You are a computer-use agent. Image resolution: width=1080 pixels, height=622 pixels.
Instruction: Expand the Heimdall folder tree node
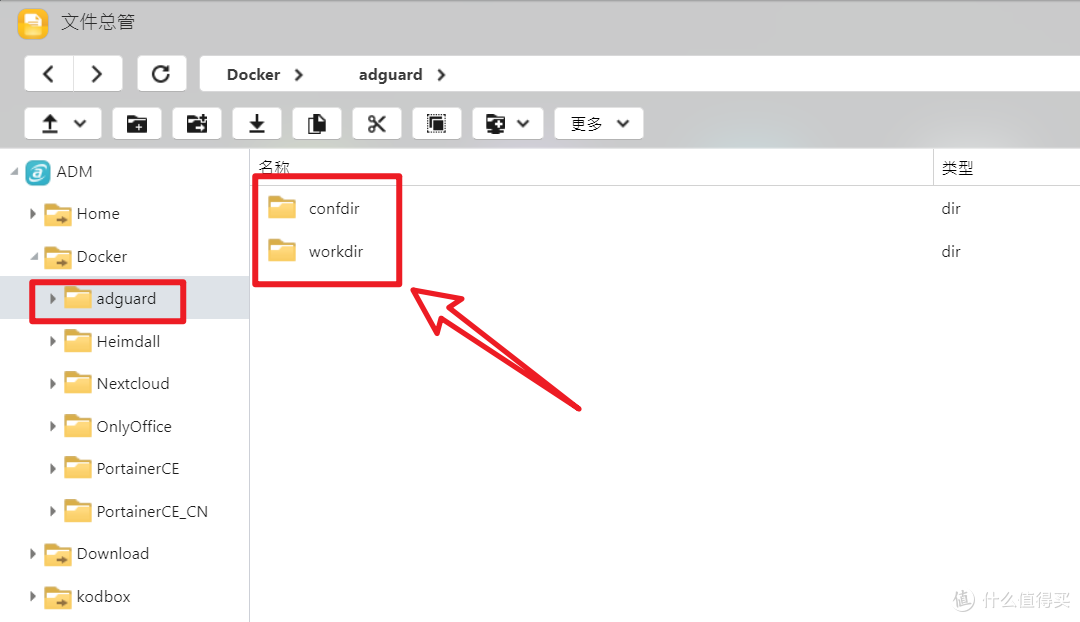coord(53,342)
